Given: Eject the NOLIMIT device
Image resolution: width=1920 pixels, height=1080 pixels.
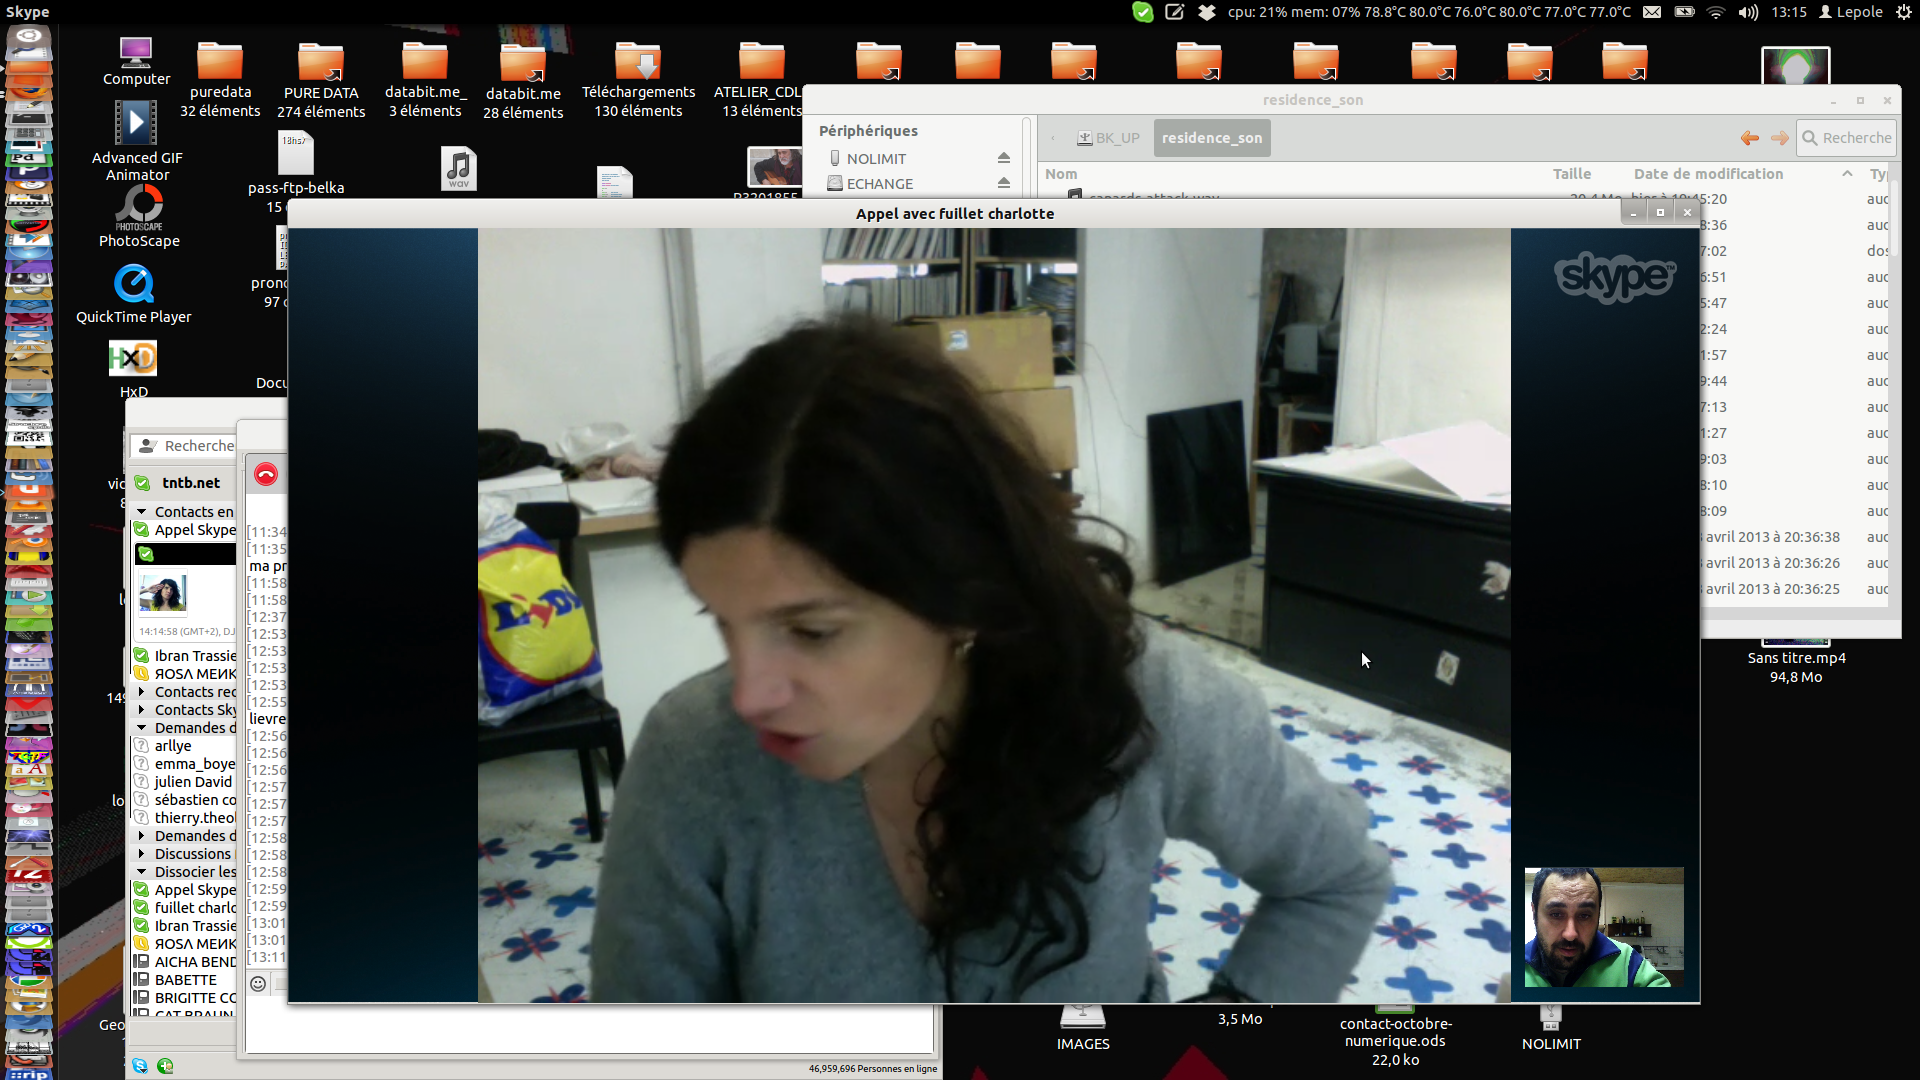Looking at the screenshot, I should point(1003,158).
